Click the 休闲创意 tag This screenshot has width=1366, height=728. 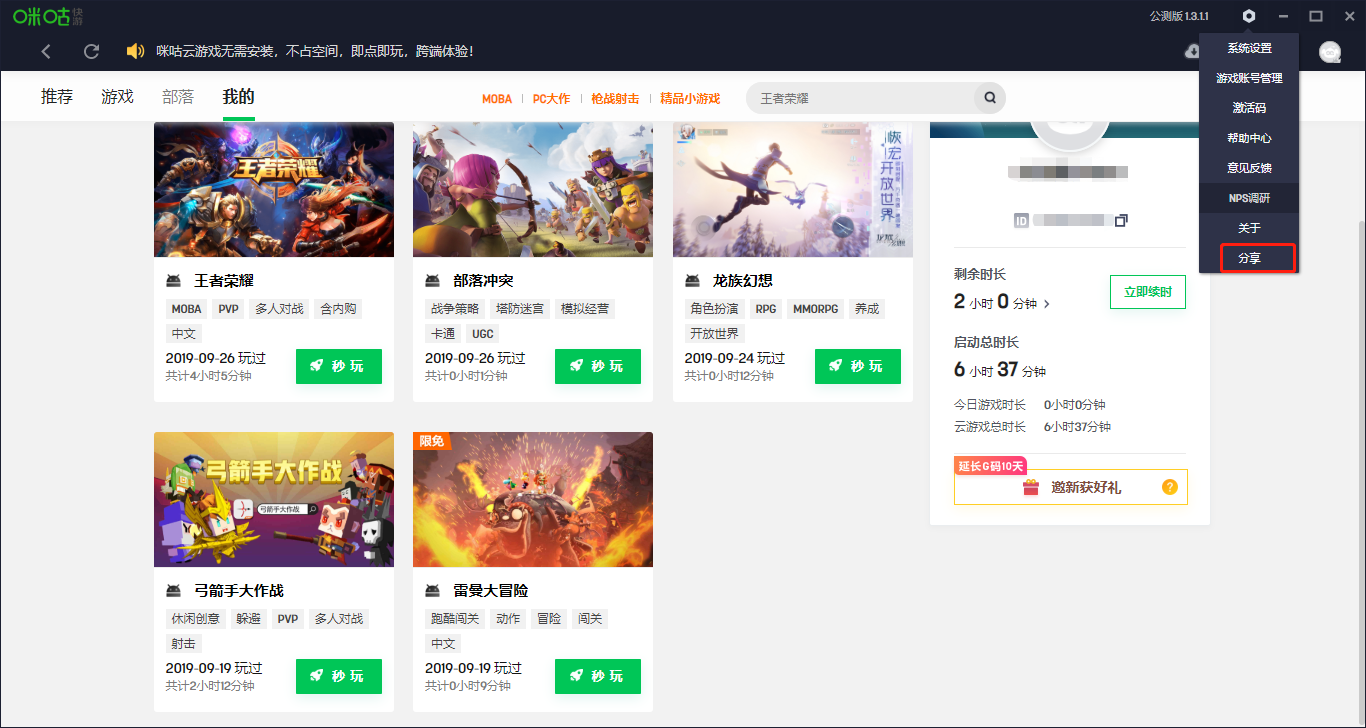click(x=196, y=619)
